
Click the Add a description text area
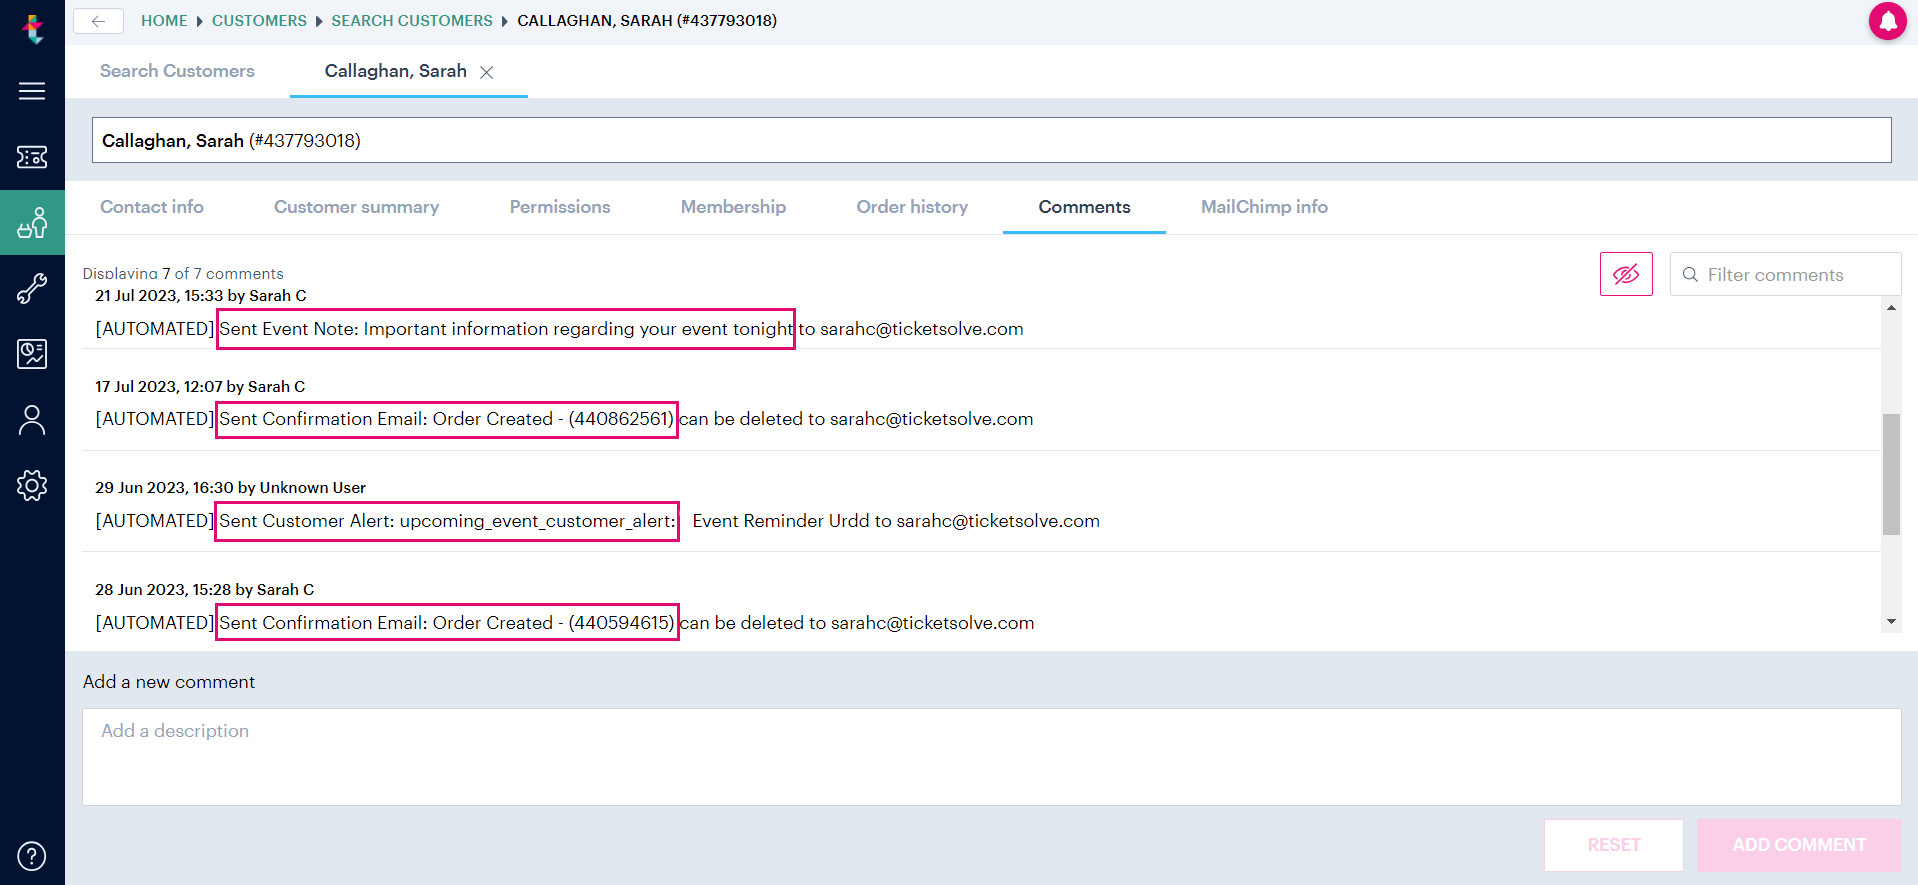click(991, 757)
